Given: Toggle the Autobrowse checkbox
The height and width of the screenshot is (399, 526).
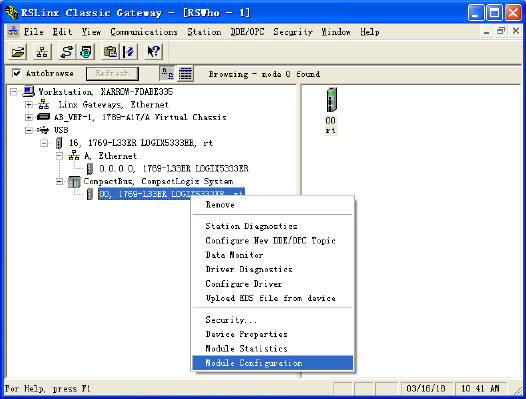Looking at the screenshot, I should tap(16, 73).
